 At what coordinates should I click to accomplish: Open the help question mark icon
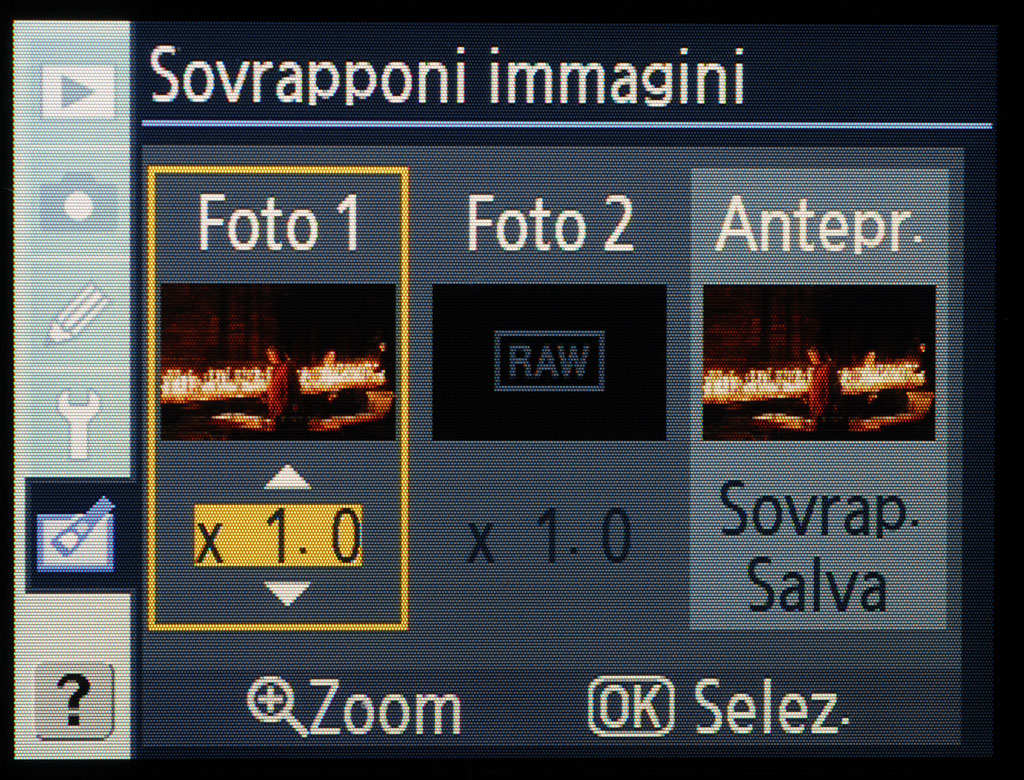point(74,702)
